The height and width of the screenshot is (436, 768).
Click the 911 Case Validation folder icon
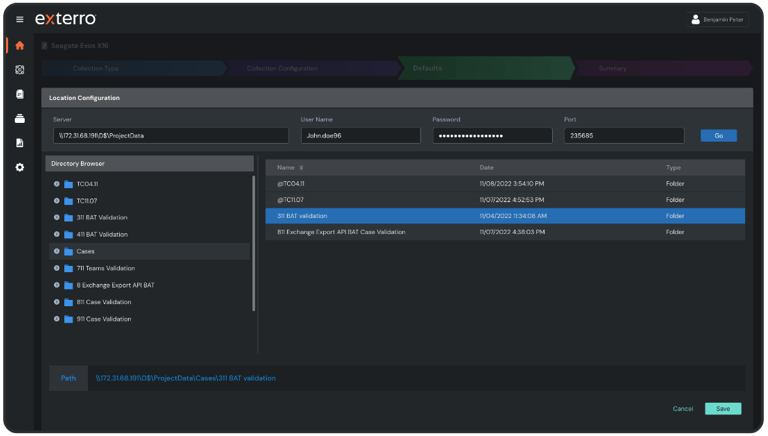point(69,319)
